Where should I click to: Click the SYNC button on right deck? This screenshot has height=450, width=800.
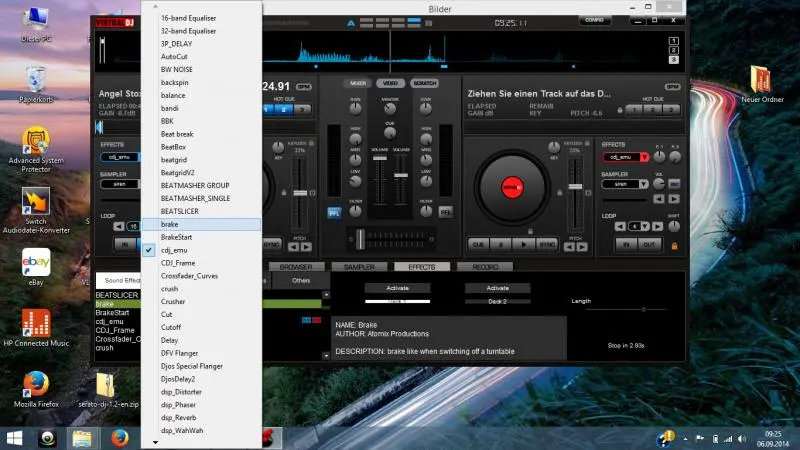click(x=547, y=243)
